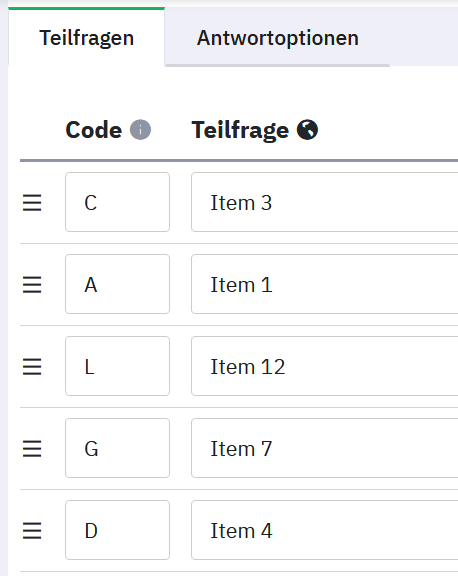Screen dimensions: 458x576
Task: Click the info icon next to Code
Action: [x=140, y=130]
